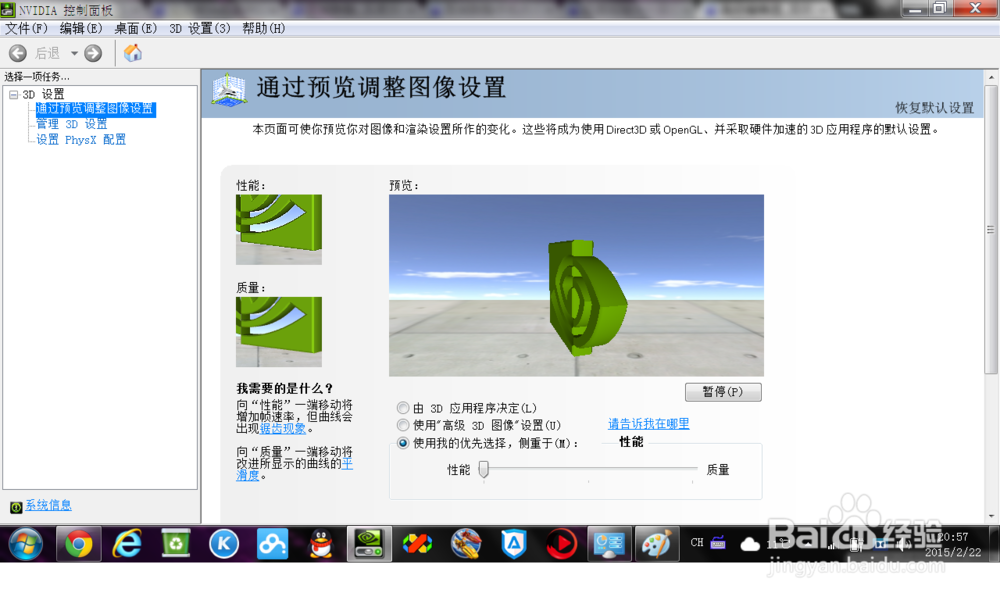The width and height of the screenshot is (1000, 600).
Task: Open the 系统信息 link
Action: coord(48,506)
